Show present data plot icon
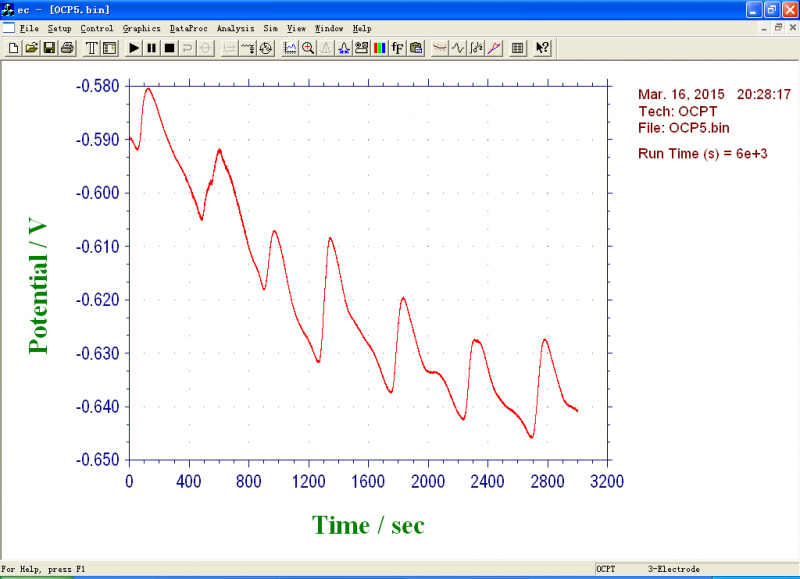 [x=290, y=48]
